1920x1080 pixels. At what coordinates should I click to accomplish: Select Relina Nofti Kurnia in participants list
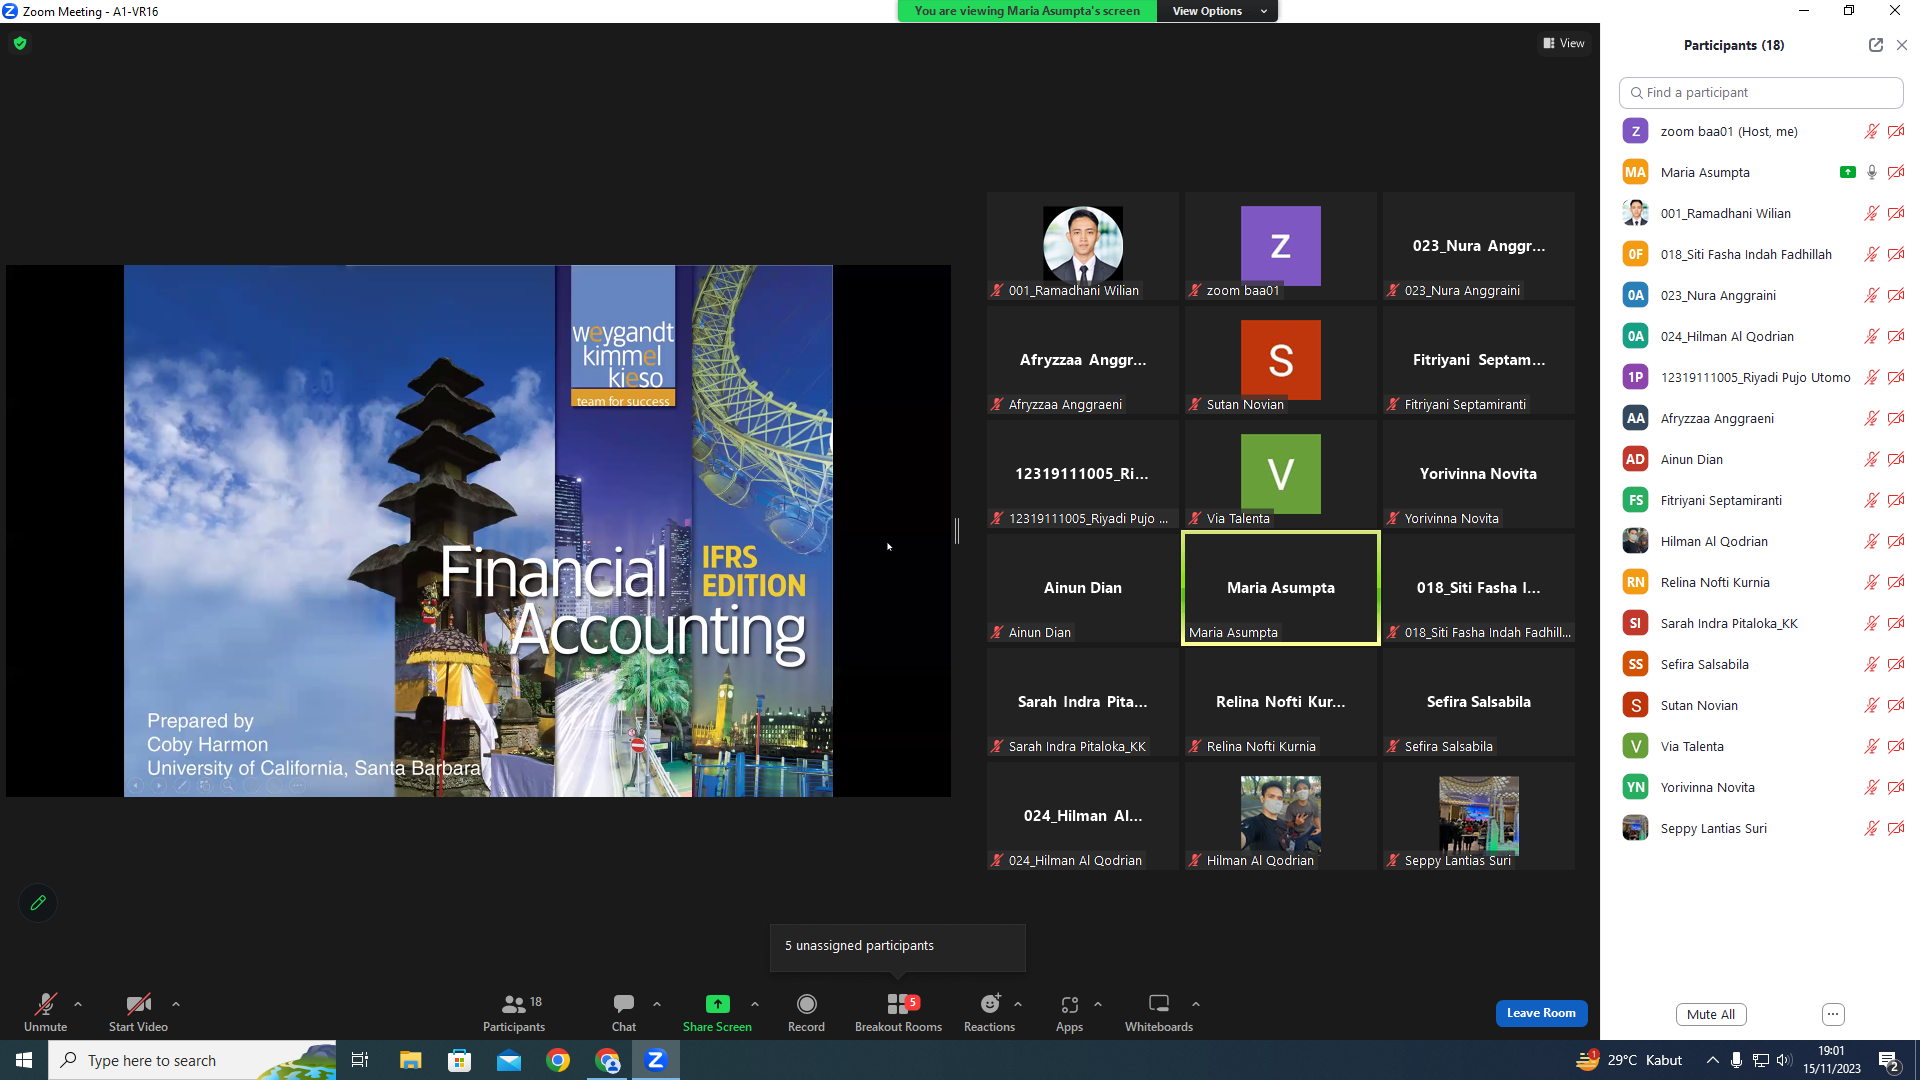(x=1763, y=582)
